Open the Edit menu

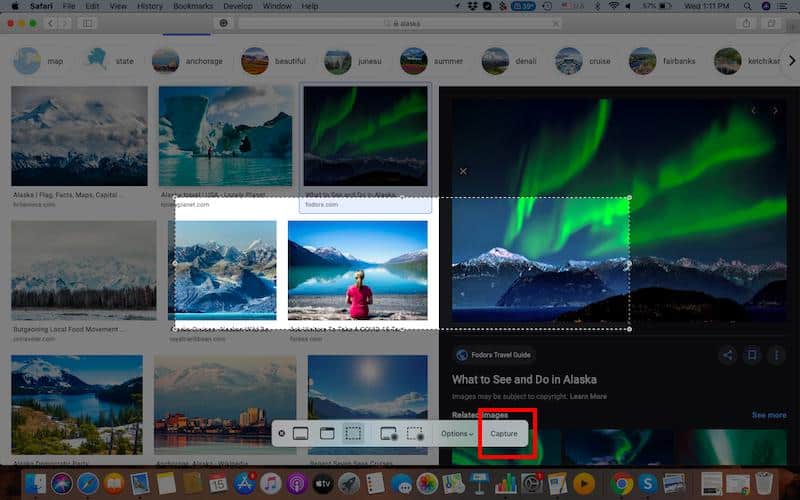pyautogui.click(x=92, y=6)
